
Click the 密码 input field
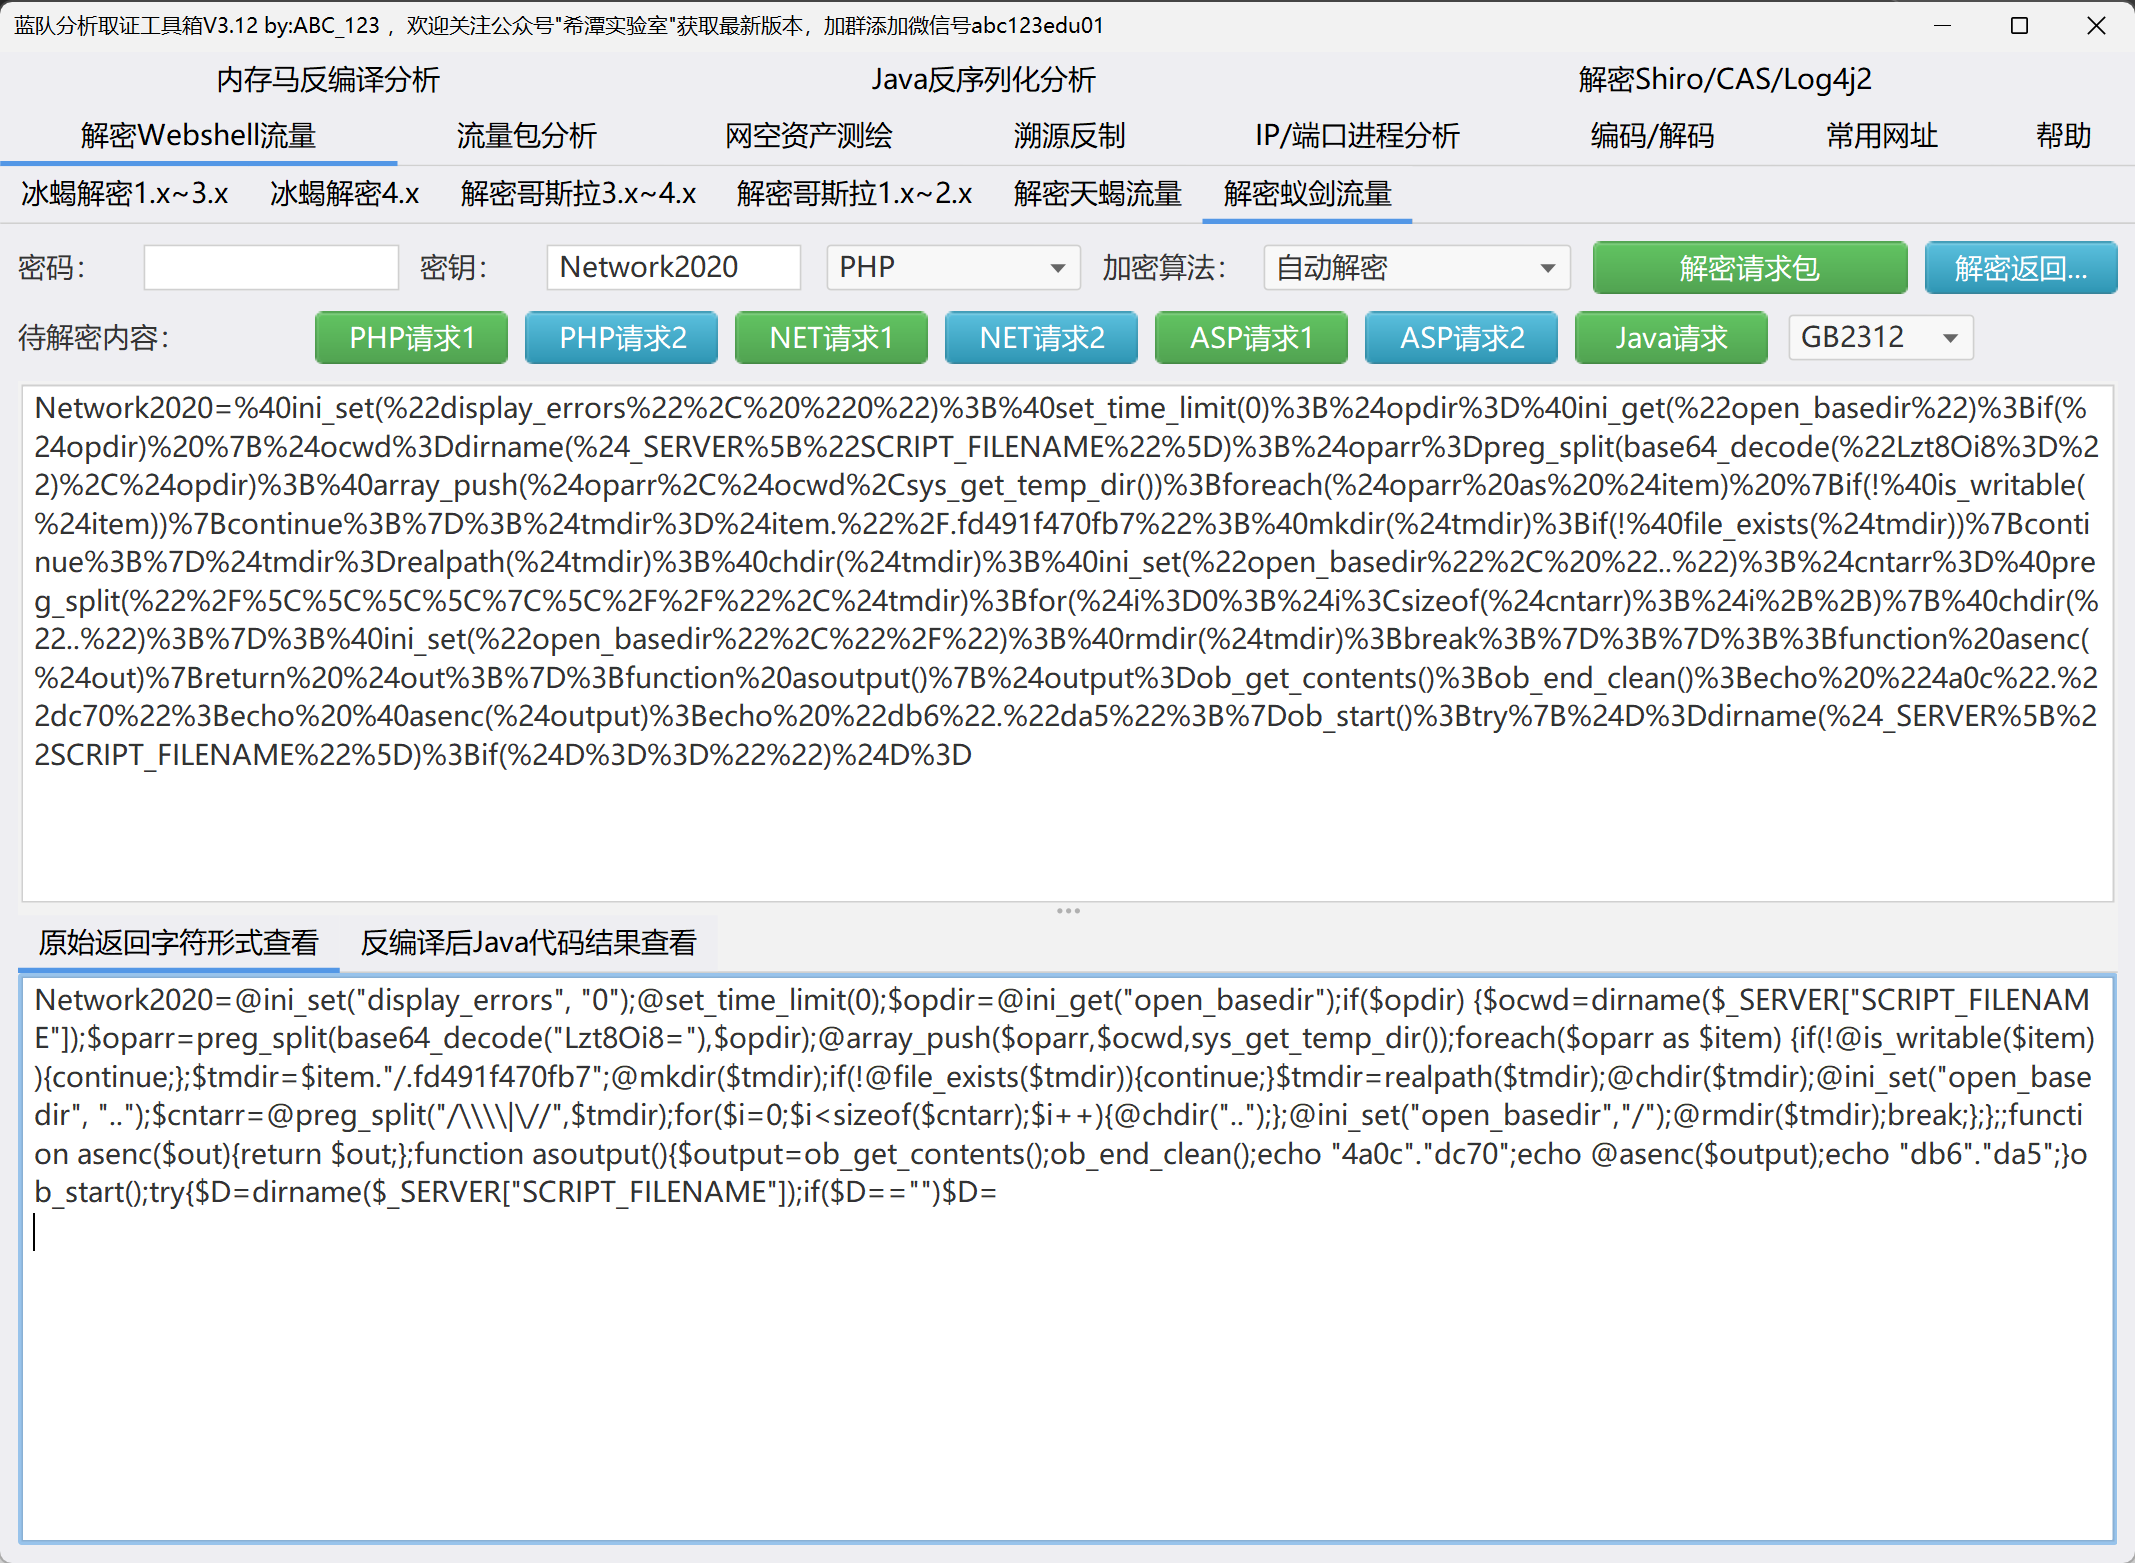click(271, 268)
